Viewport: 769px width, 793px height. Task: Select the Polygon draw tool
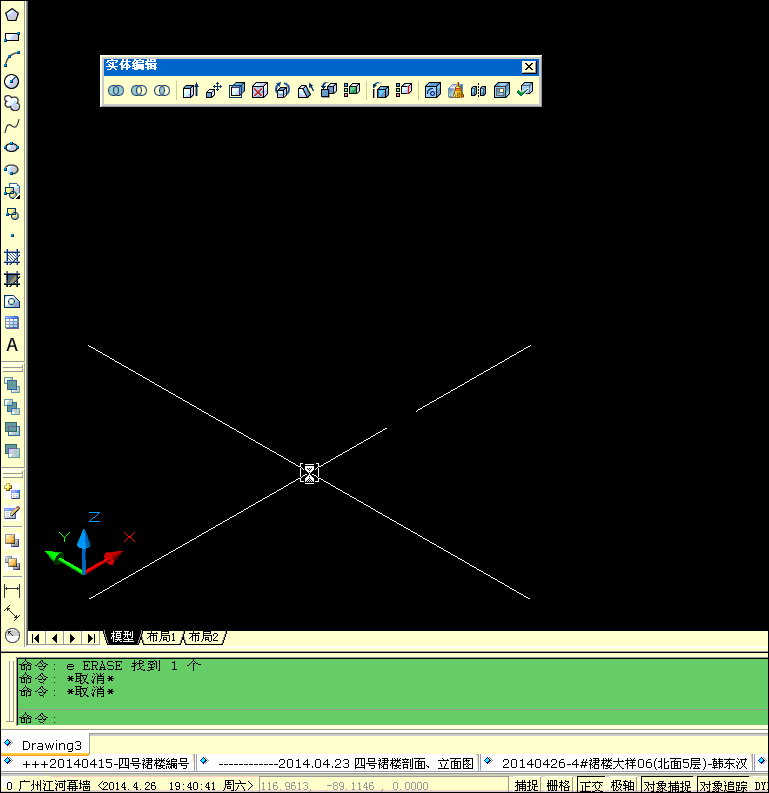(x=12, y=14)
